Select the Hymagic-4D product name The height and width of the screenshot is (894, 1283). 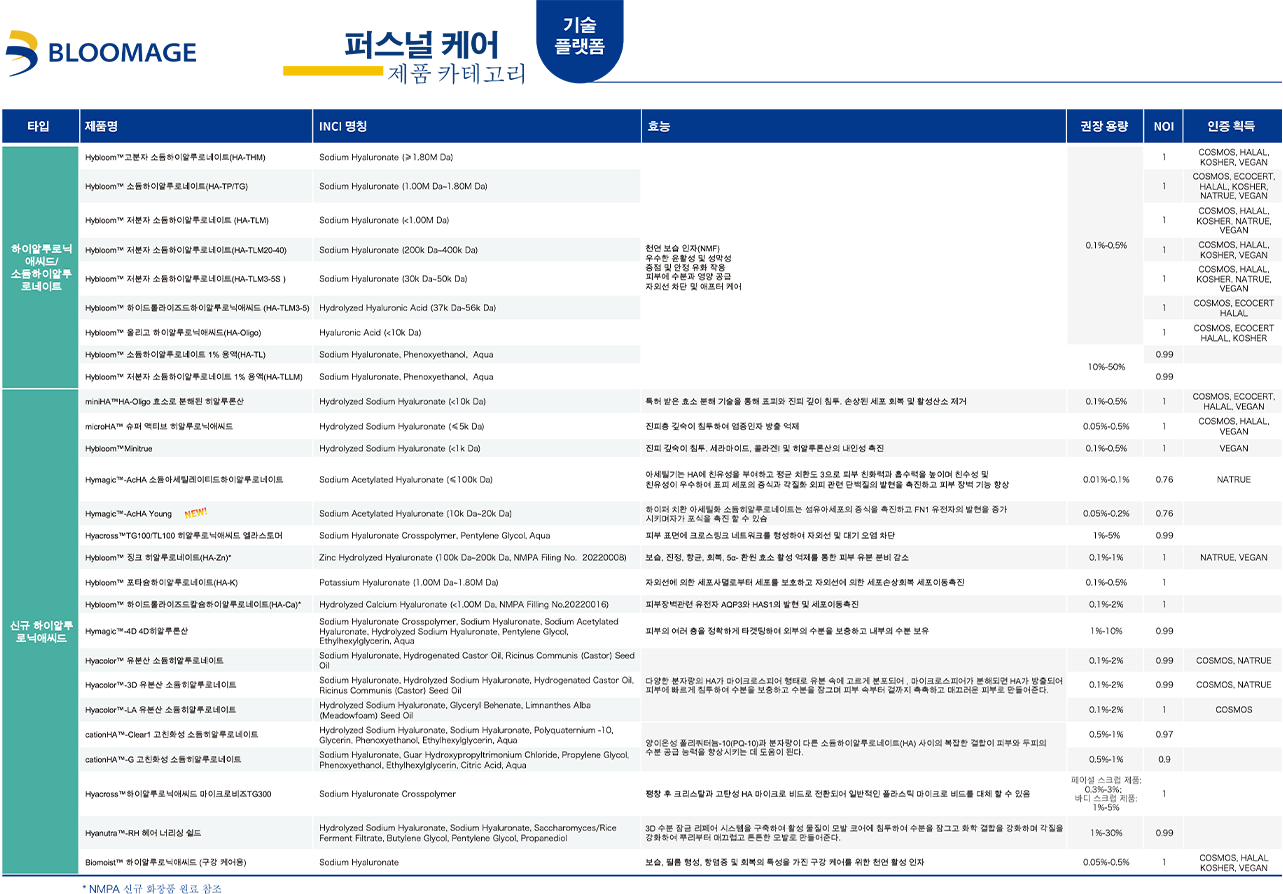[x=136, y=631]
